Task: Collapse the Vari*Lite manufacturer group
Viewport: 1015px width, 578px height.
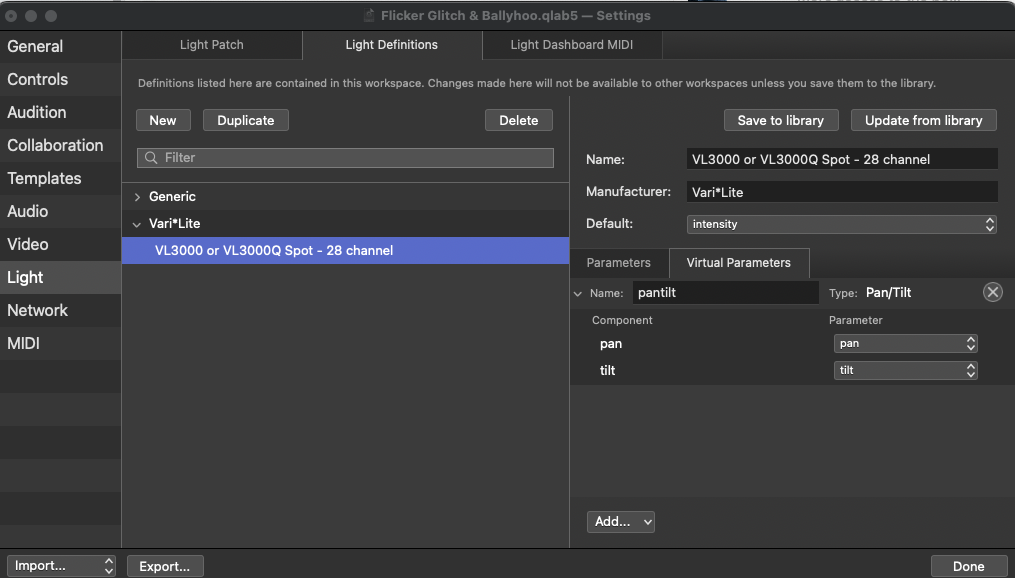Action: [x=138, y=224]
